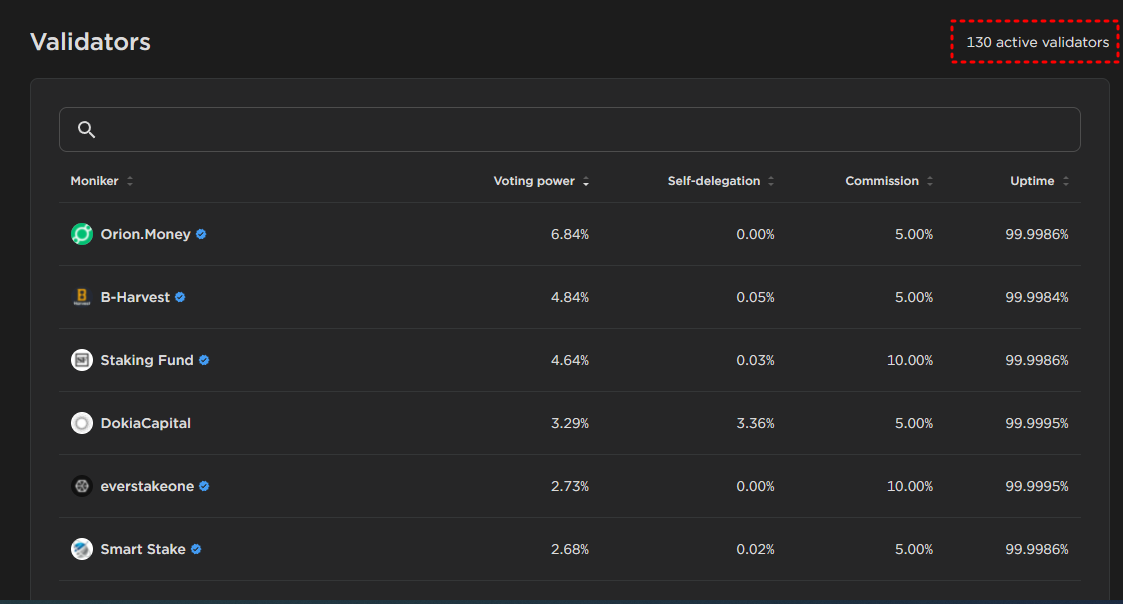Click B-Harvest uptime 99.9984%
This screenshot has width=1123, height=604.
coord(1037,297)
